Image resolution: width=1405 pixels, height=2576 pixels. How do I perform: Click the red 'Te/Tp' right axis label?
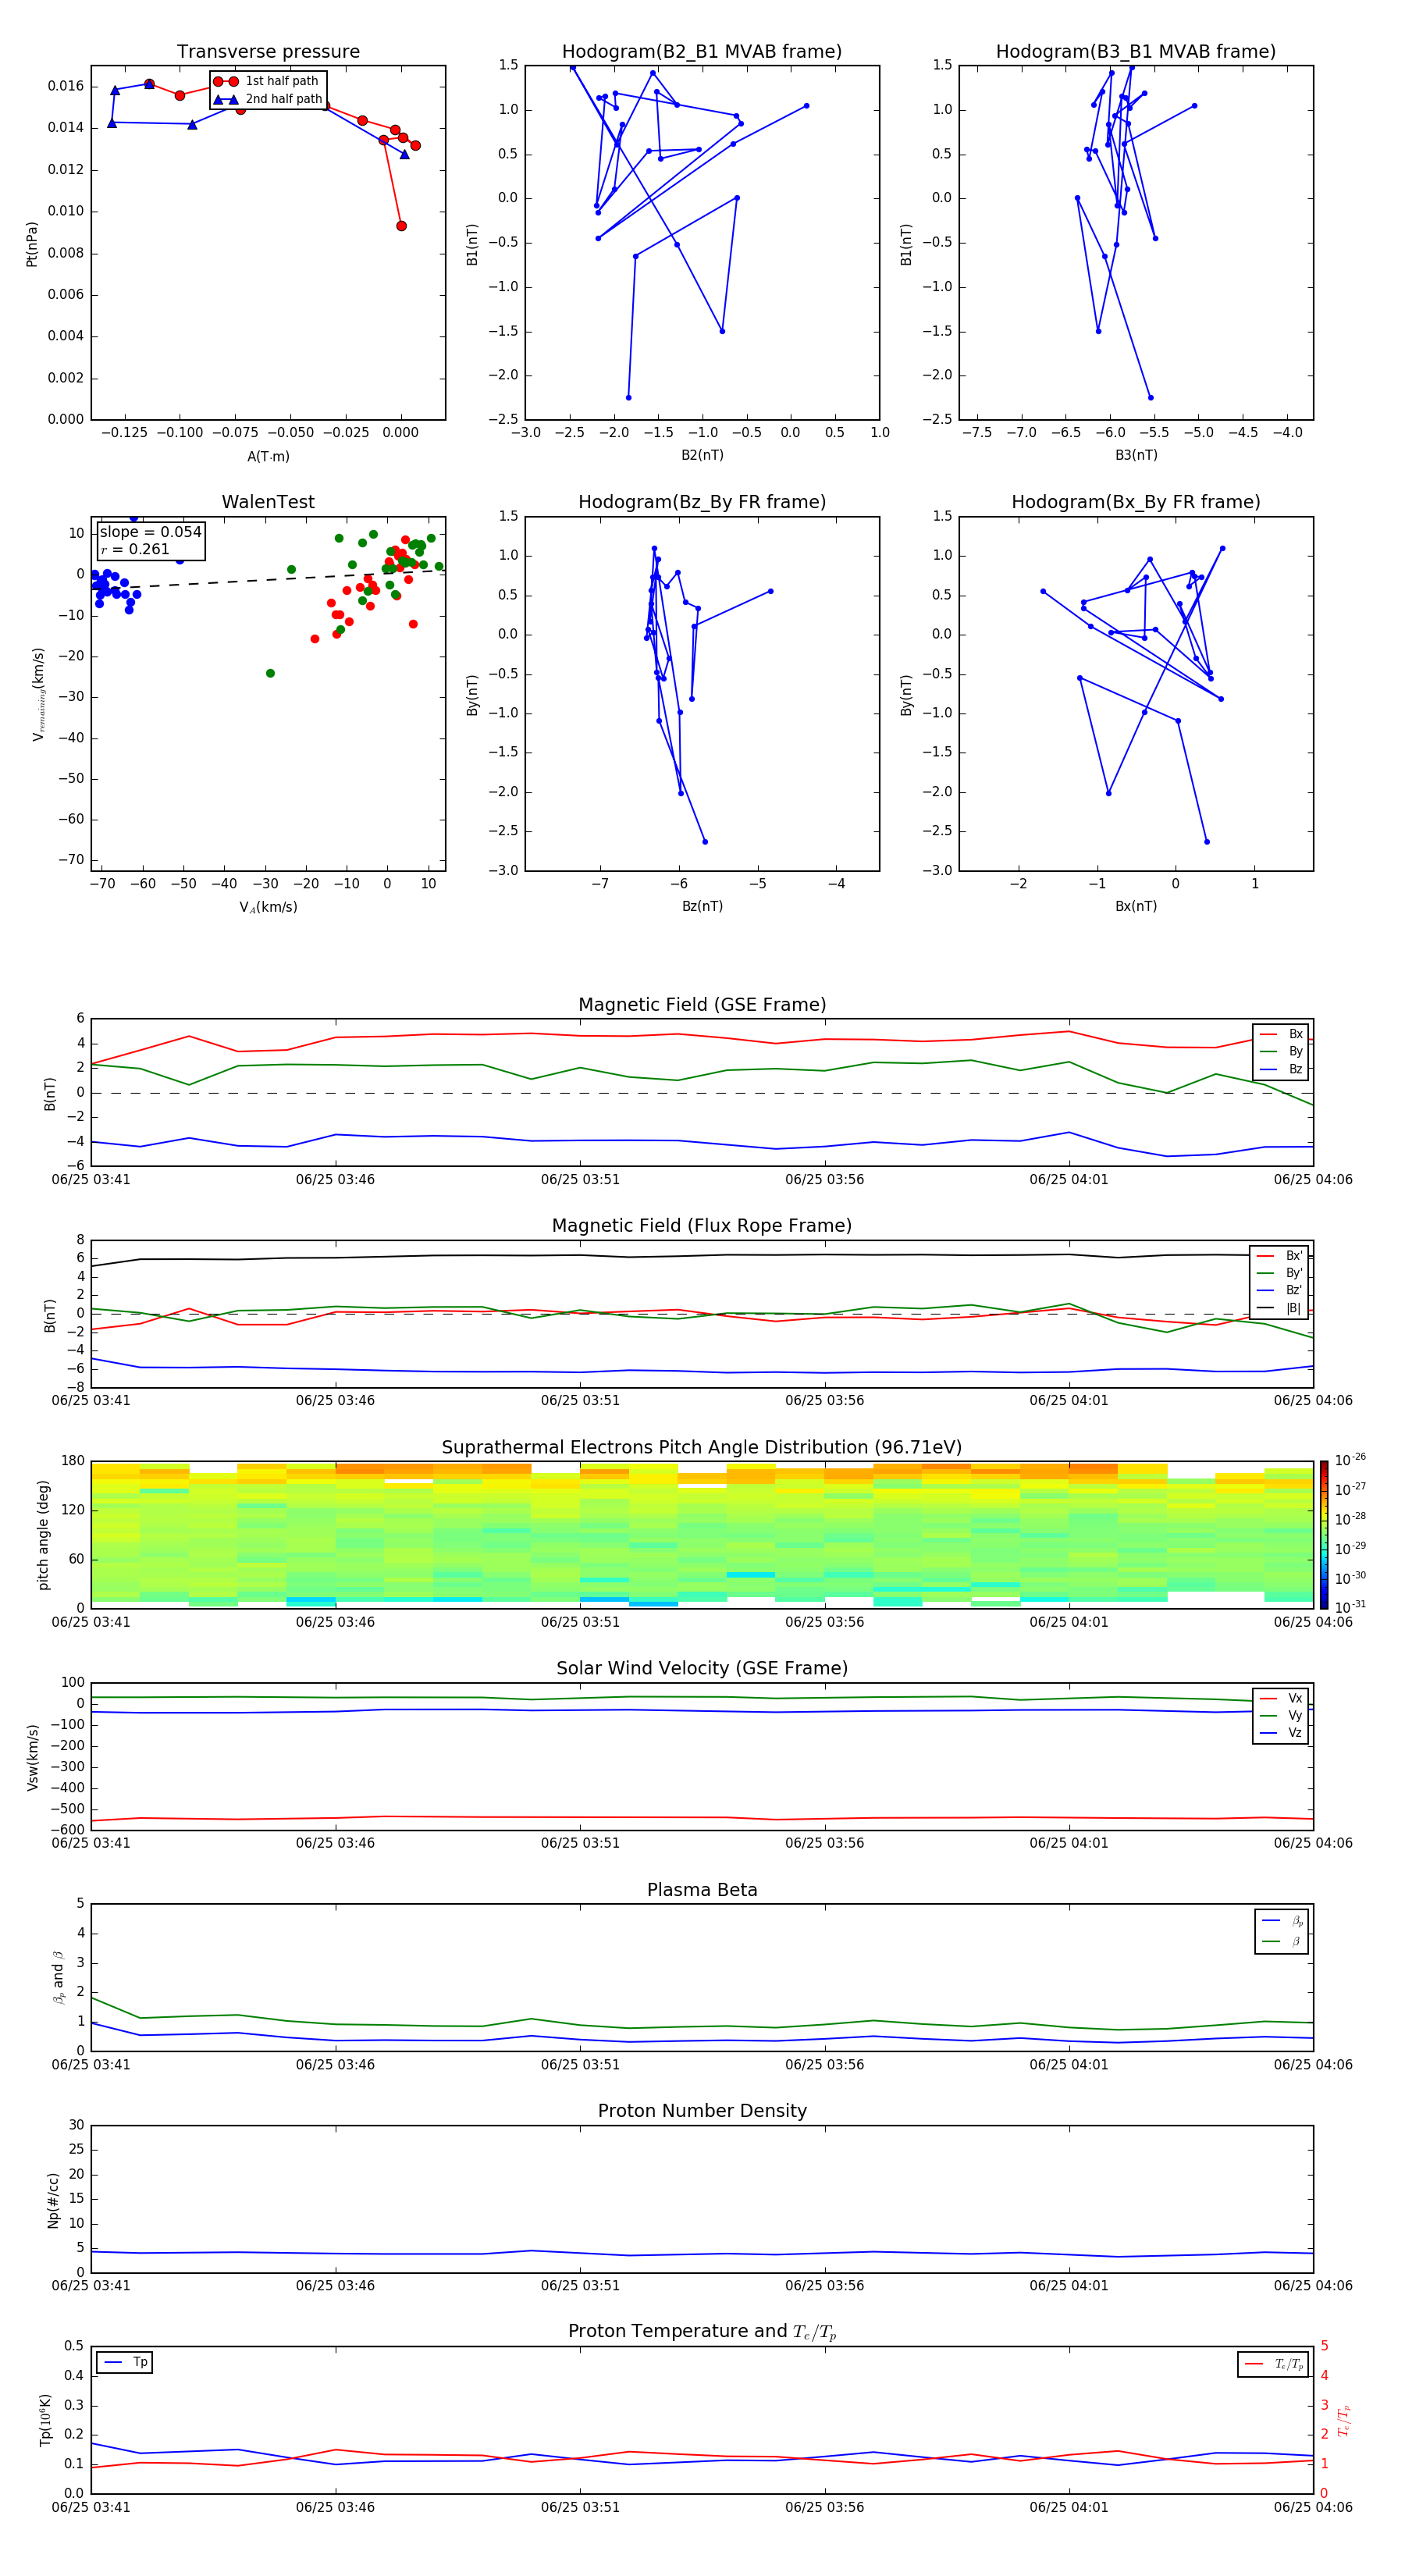click(x=1345, y=2420)
